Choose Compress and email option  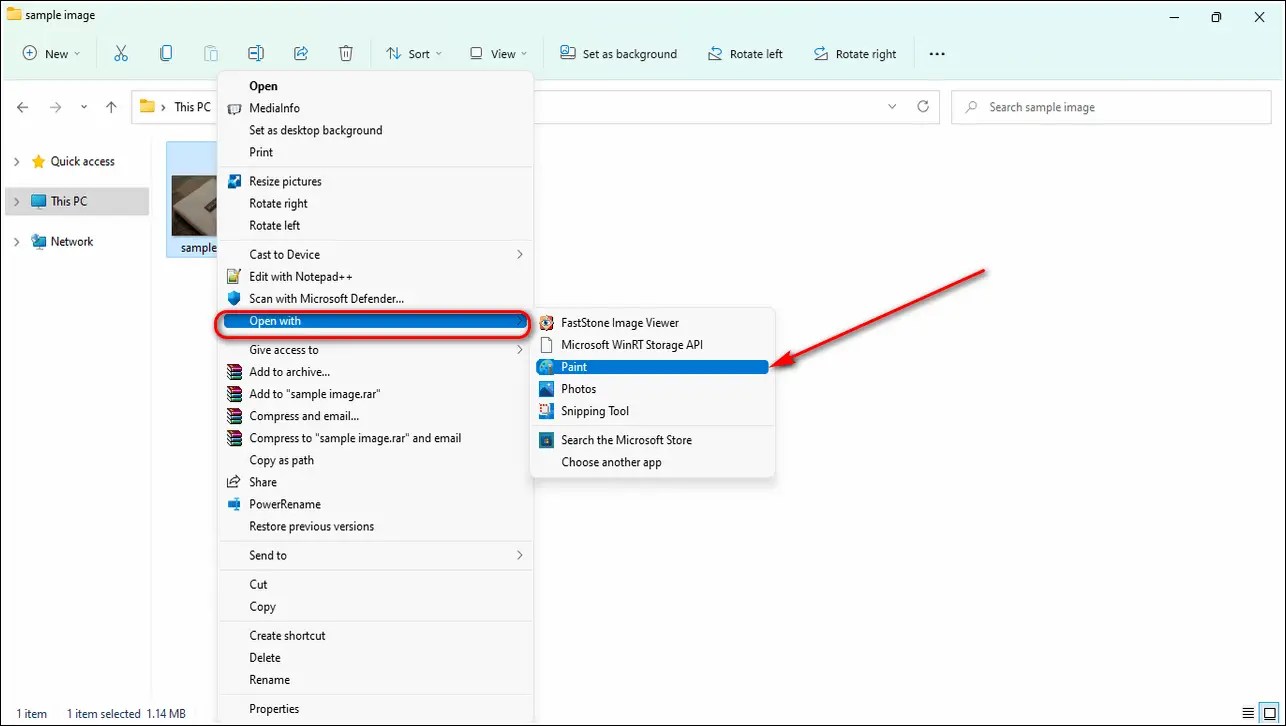(x=374, y=416)
